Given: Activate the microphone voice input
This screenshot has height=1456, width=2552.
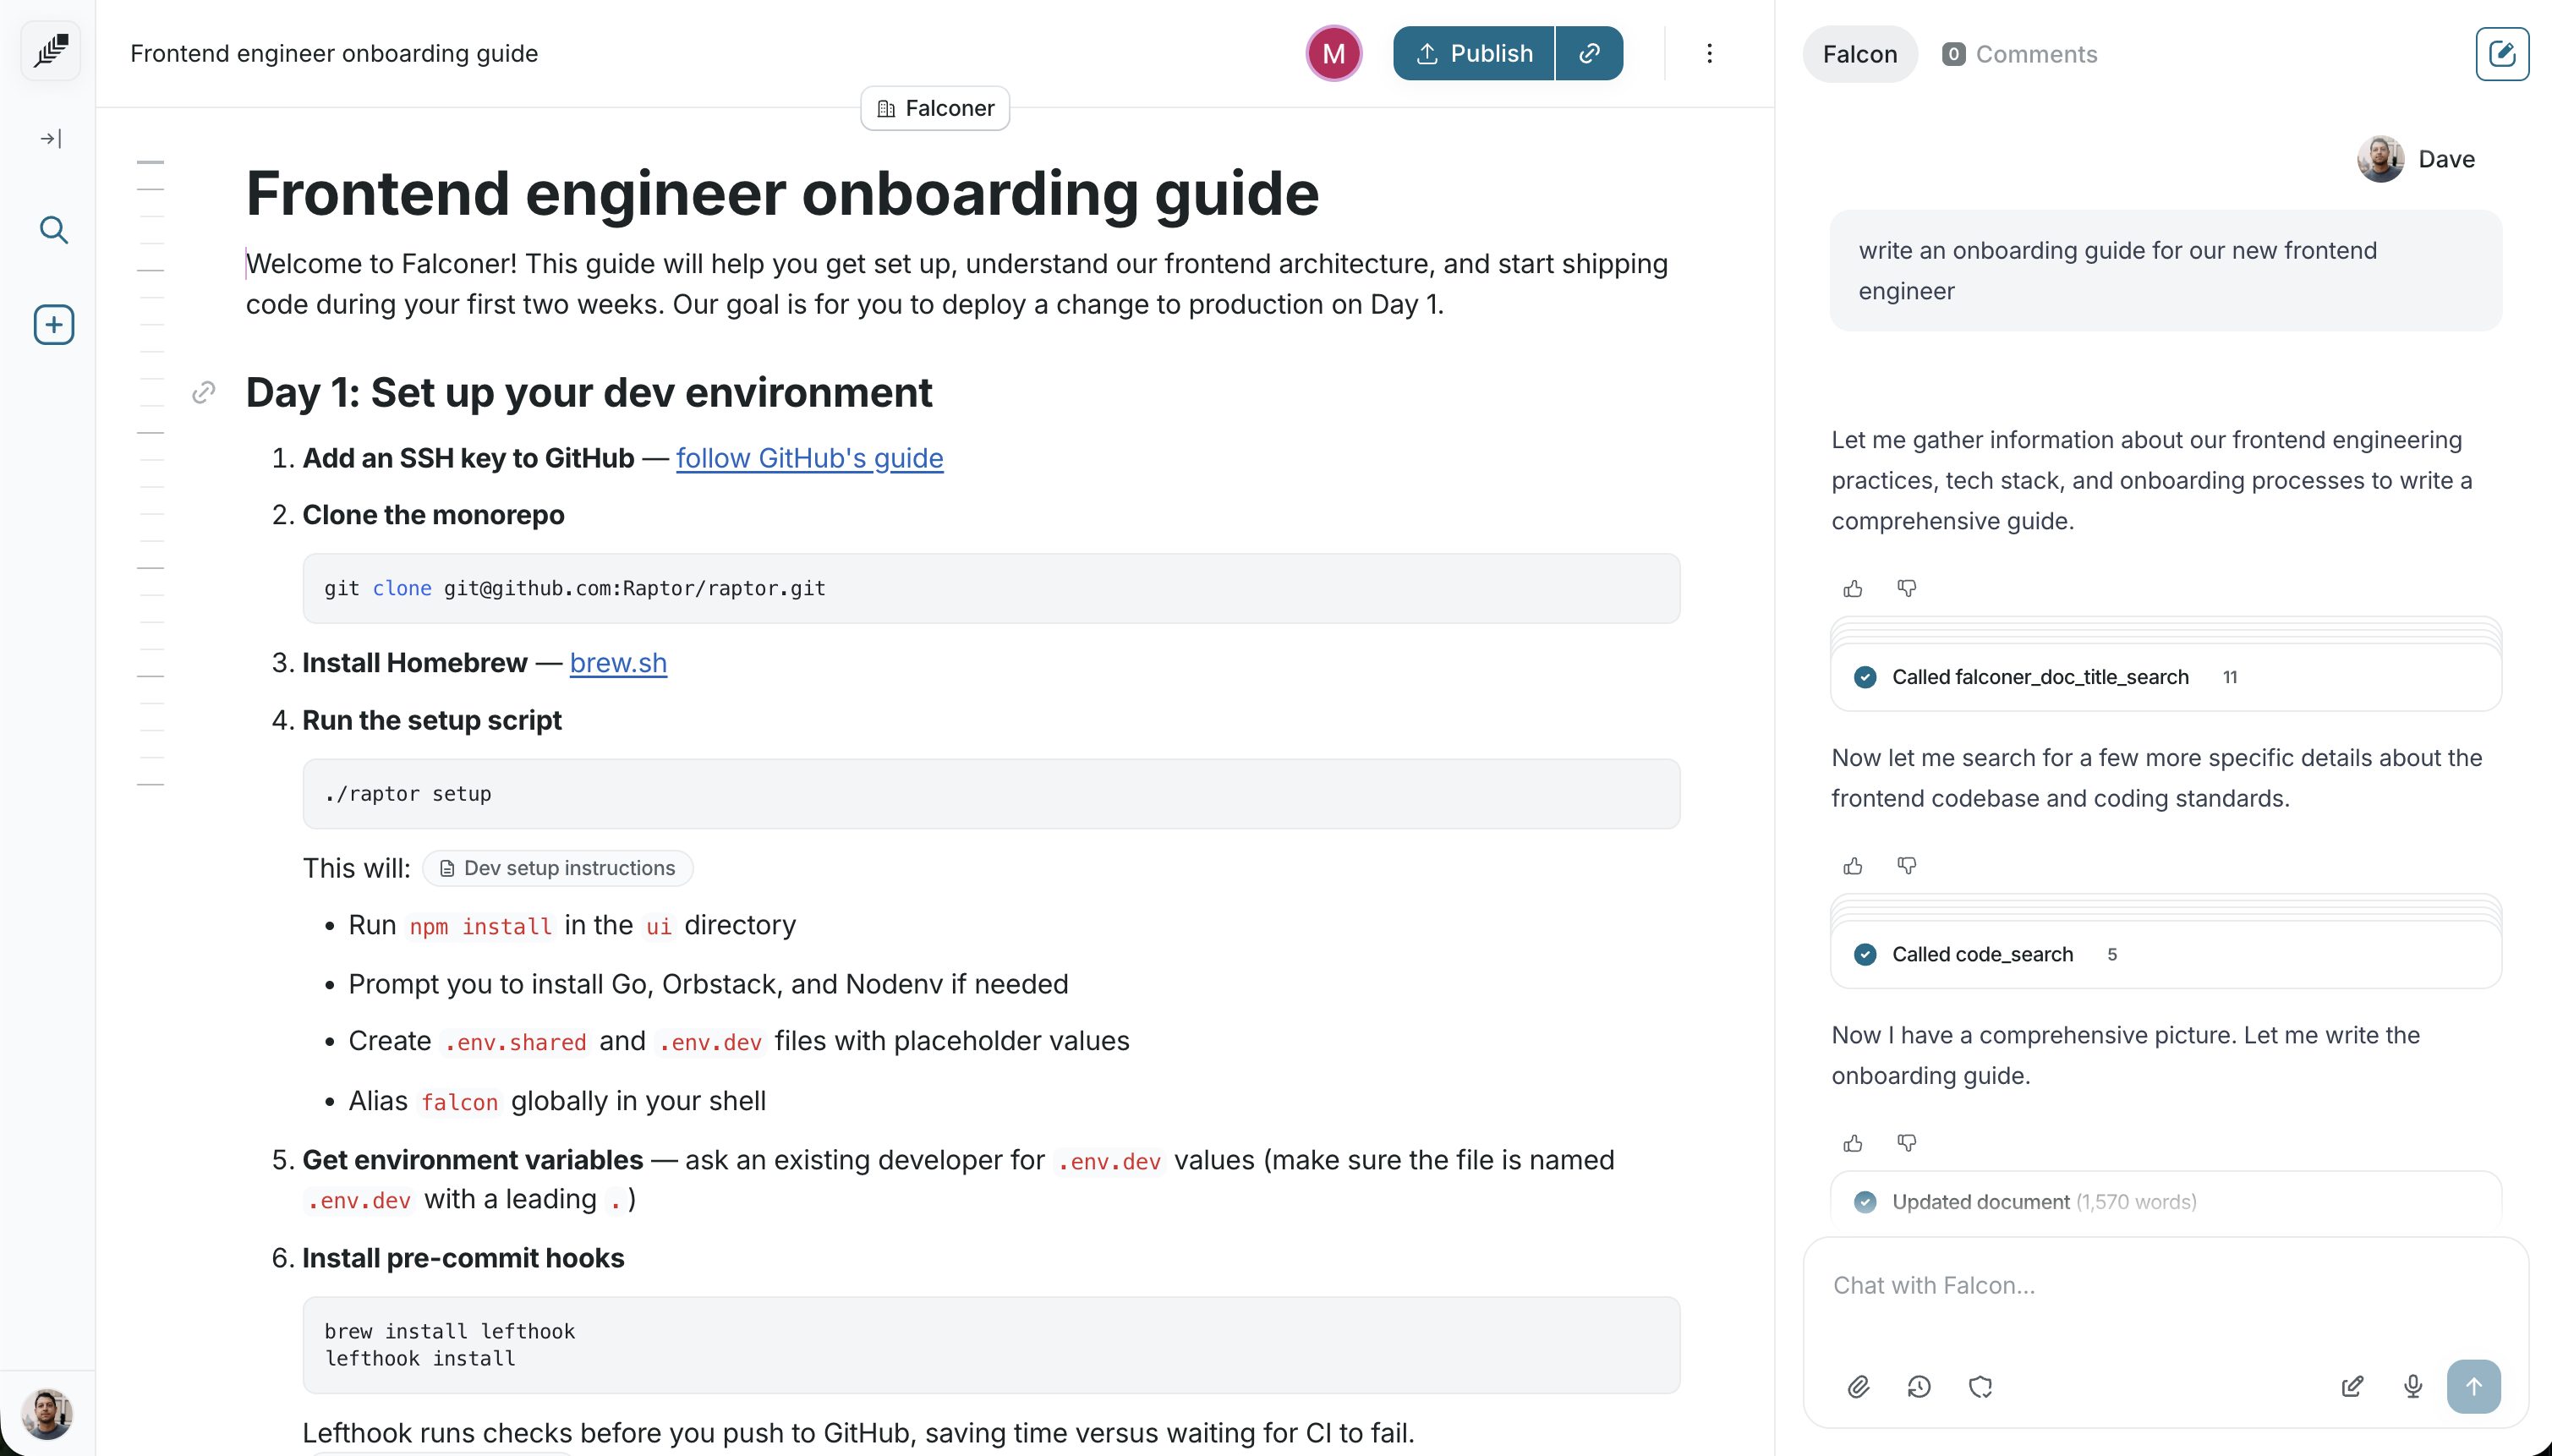Looking at the screenshot, I should click(x=2413, y=1386).
